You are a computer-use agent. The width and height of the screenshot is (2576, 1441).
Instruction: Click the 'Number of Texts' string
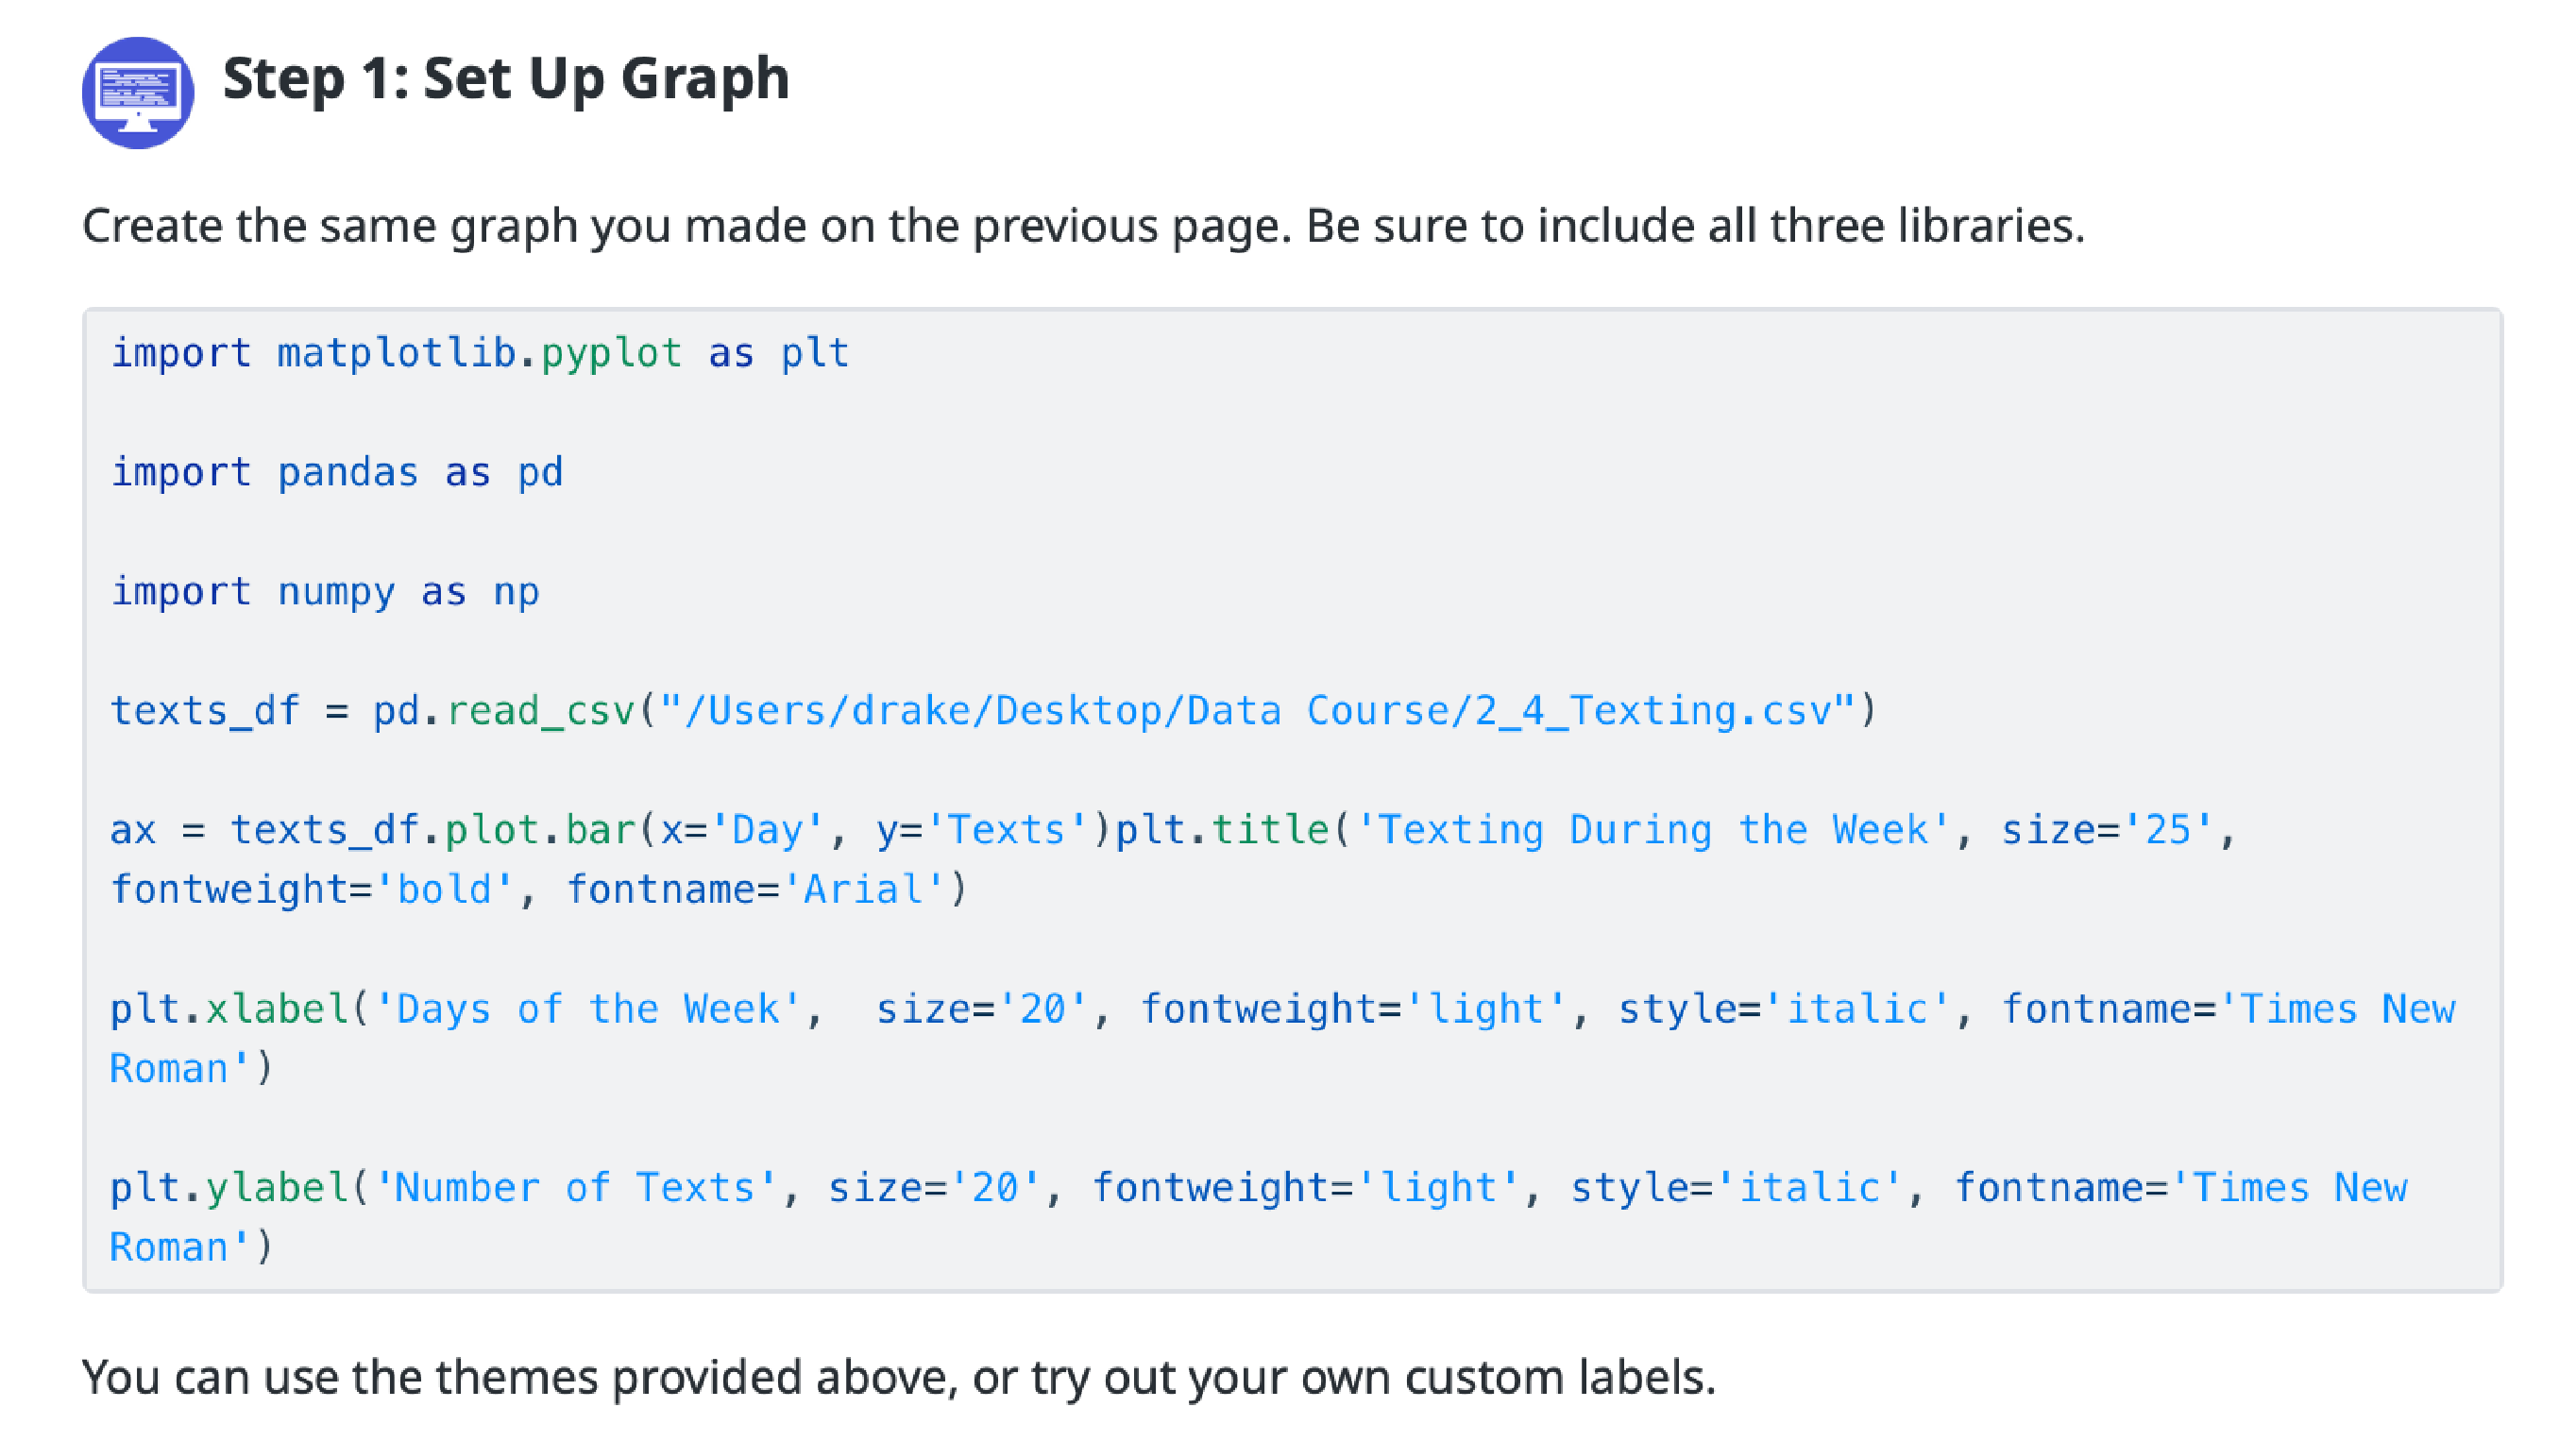[x=575, y=1188]
